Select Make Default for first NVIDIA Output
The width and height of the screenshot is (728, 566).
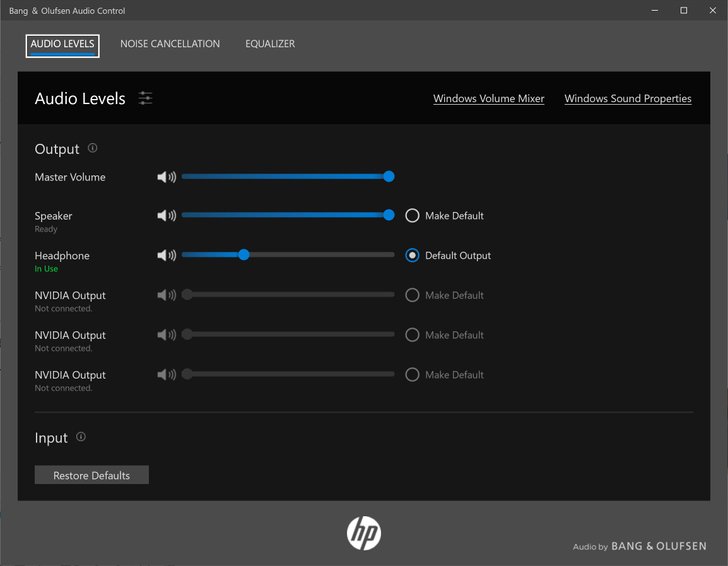[x=412, y=295]
